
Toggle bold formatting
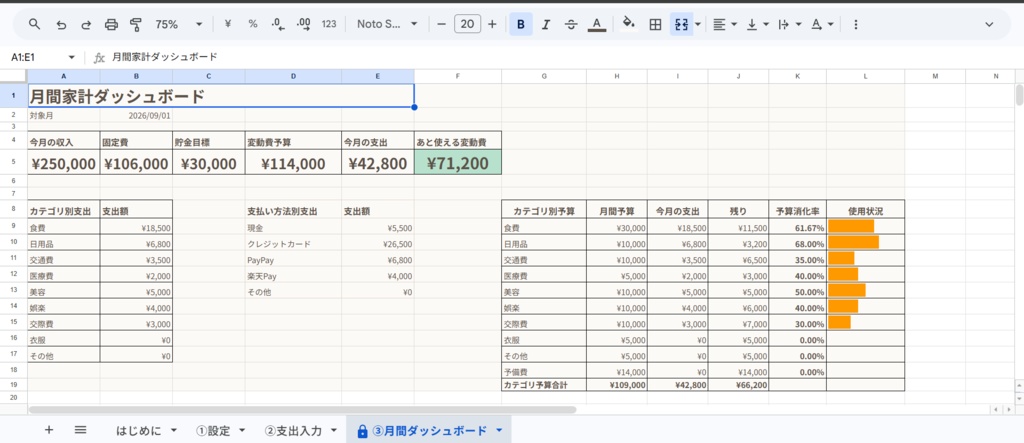point(520,24)
